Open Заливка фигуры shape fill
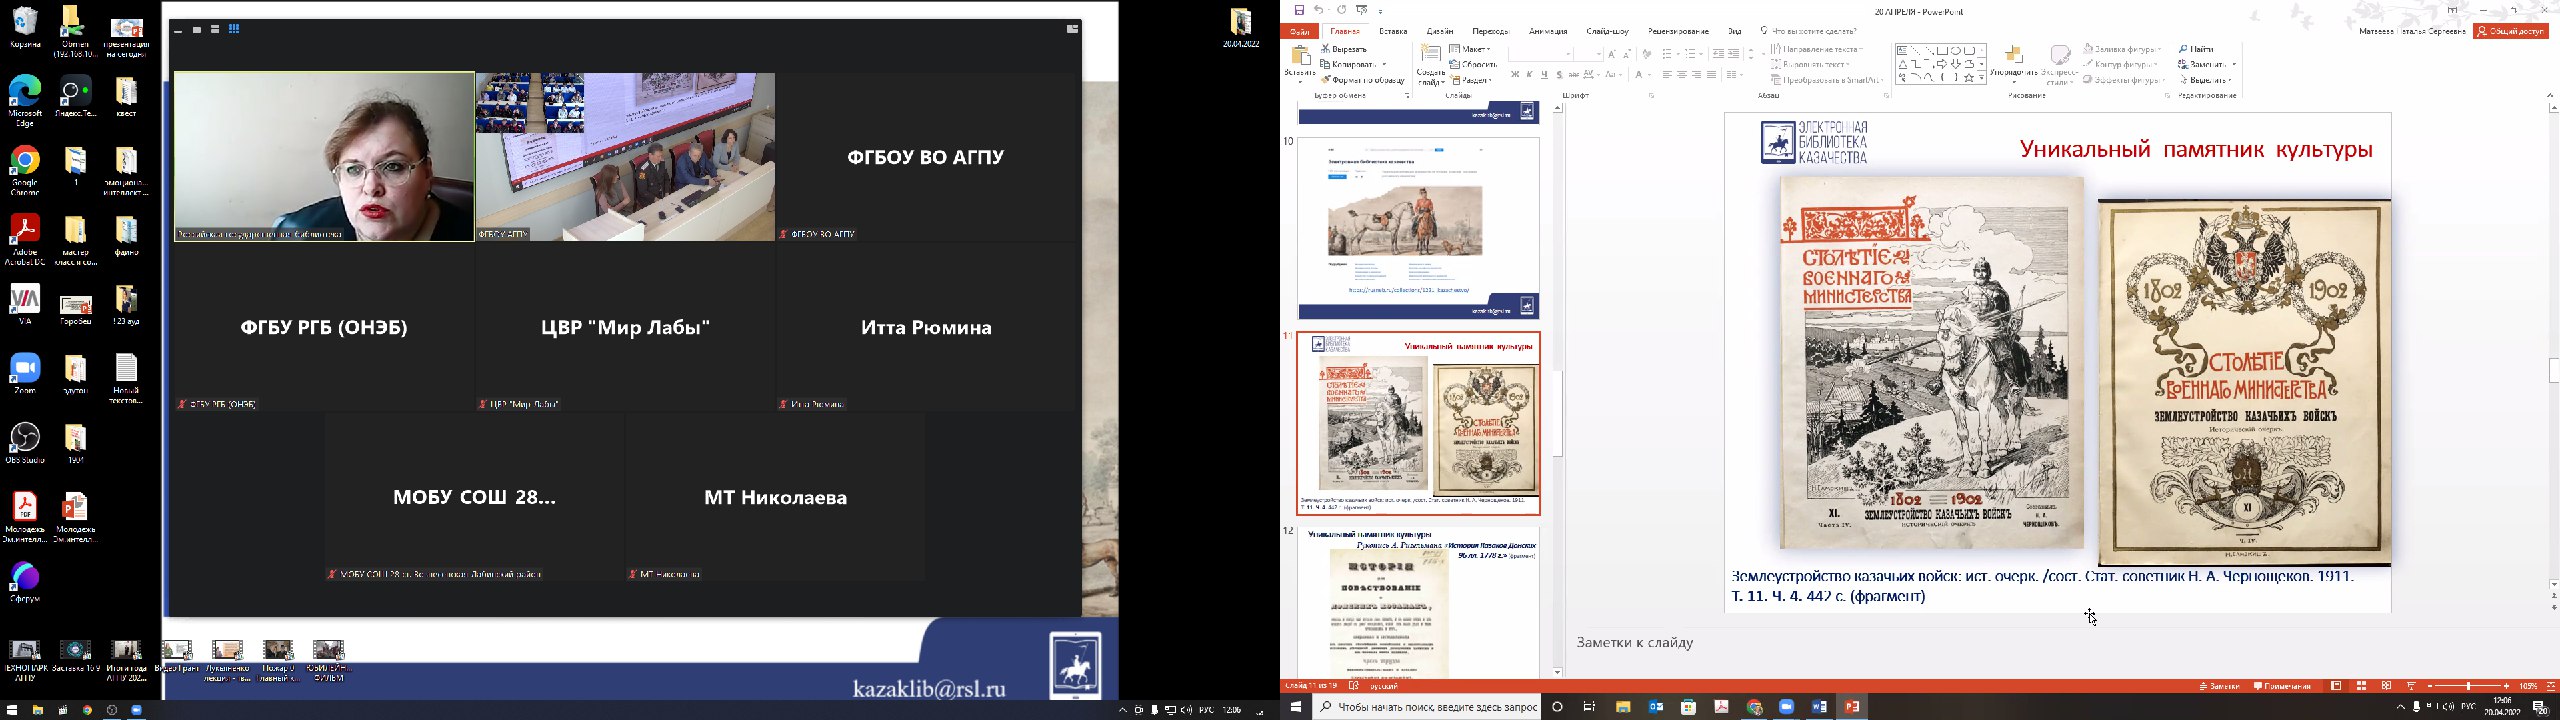The height and width of the screenshot is (720, 2560). click(x=2123, y=49)
